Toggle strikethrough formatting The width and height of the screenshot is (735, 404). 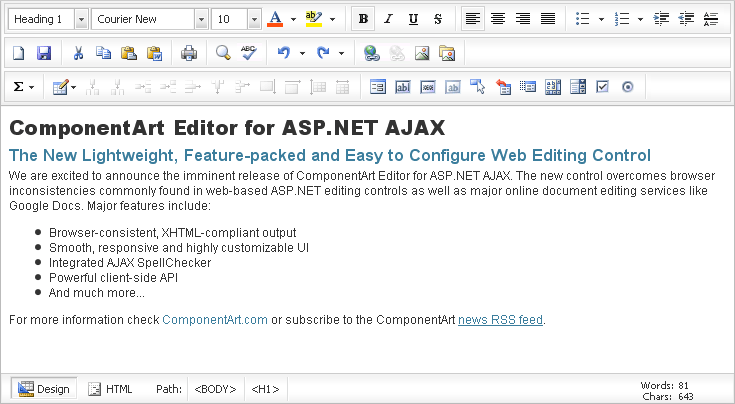coord(437,19)
